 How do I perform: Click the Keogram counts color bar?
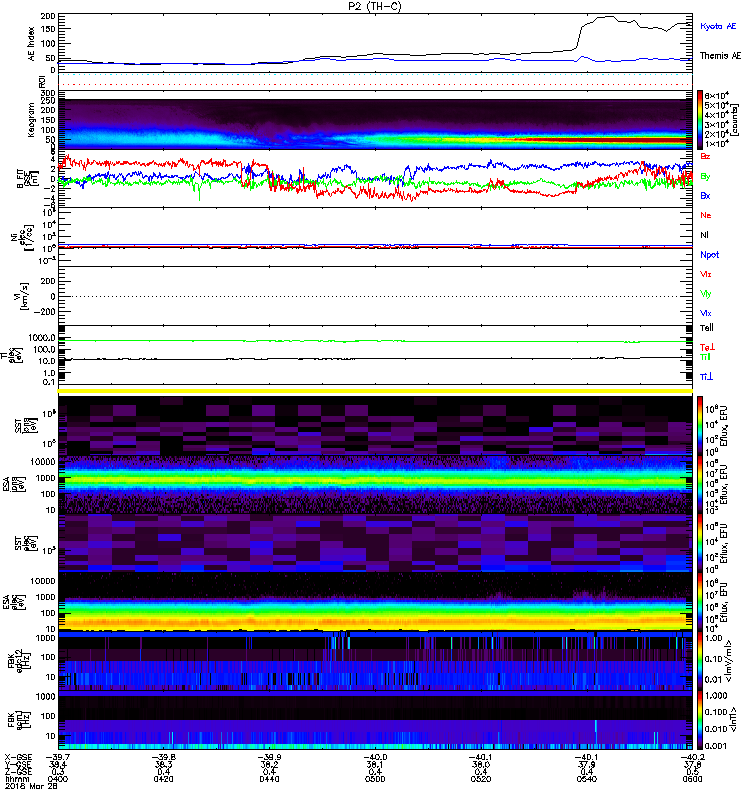coord(700,120)
